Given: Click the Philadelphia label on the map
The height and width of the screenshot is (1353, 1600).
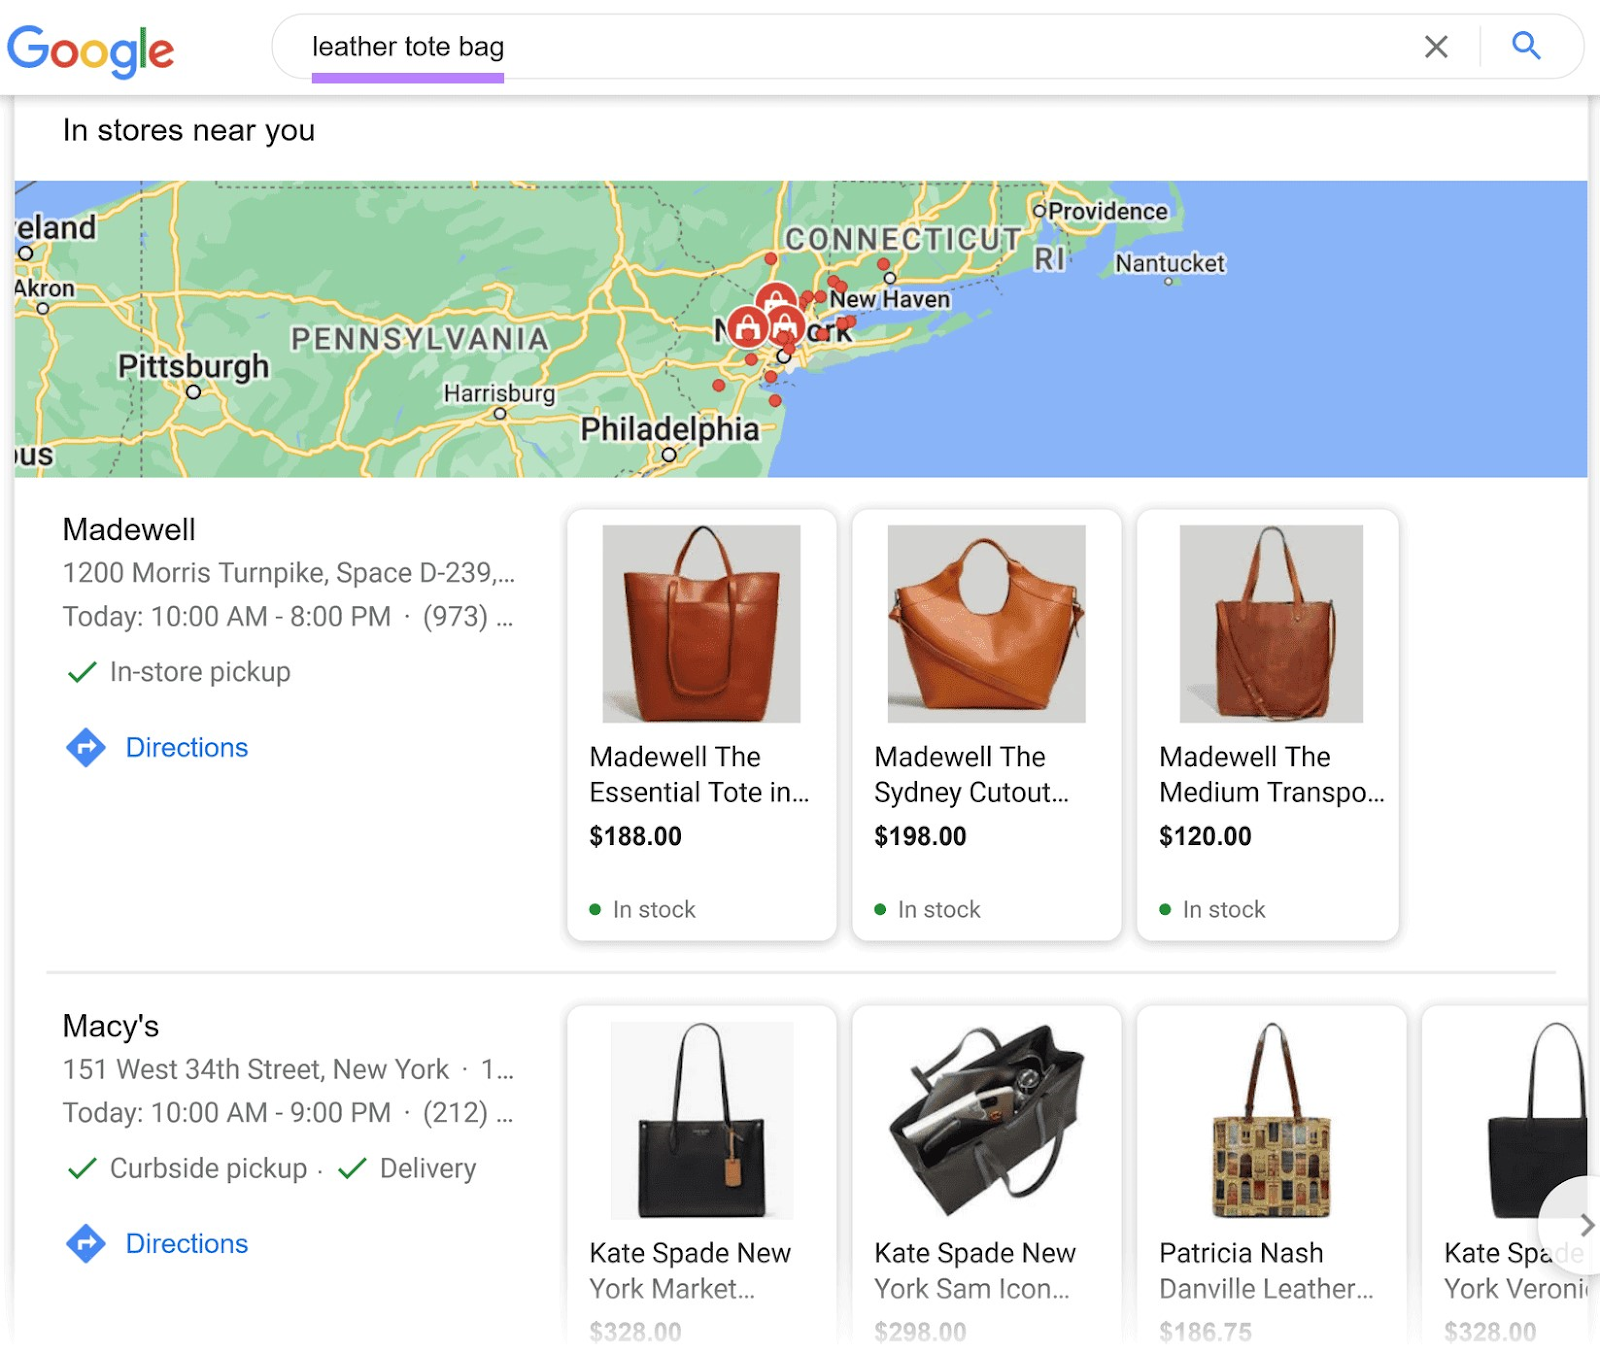Looking at the screenshot, I should pyautogui.click(x=670, y=430).
